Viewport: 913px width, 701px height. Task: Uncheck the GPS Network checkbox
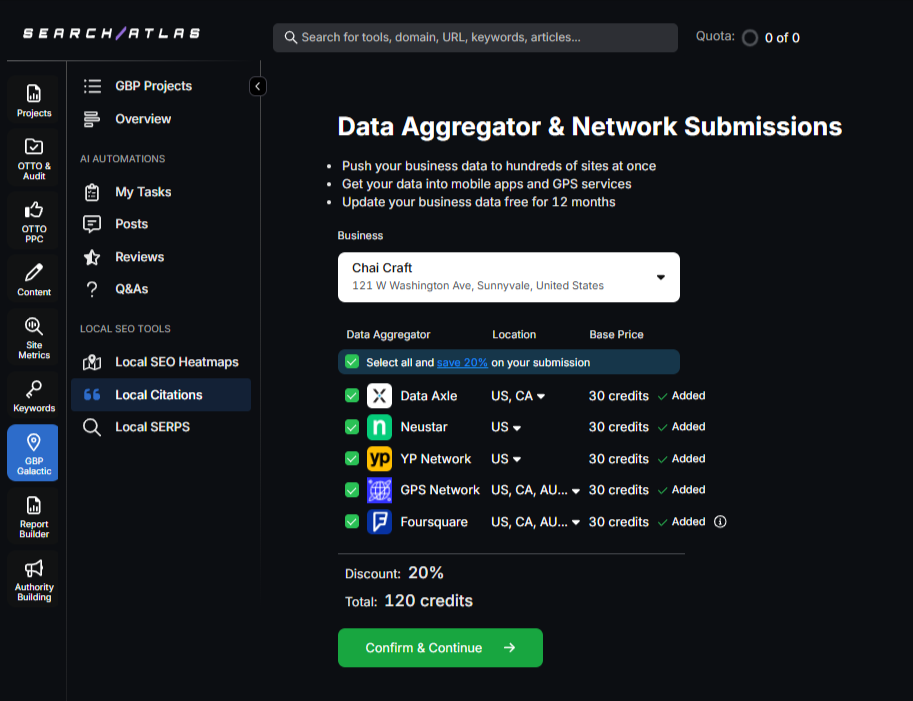tap(352, 490)
